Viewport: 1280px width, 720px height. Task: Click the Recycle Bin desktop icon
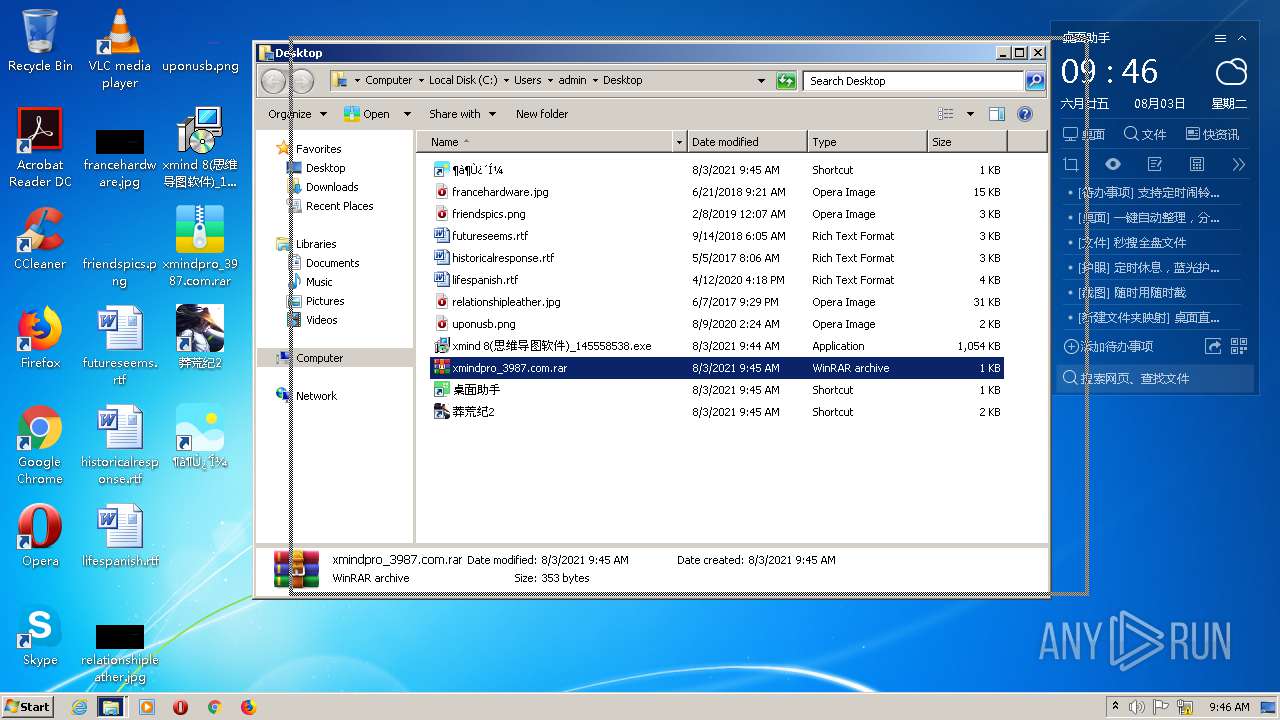(40, 41)
